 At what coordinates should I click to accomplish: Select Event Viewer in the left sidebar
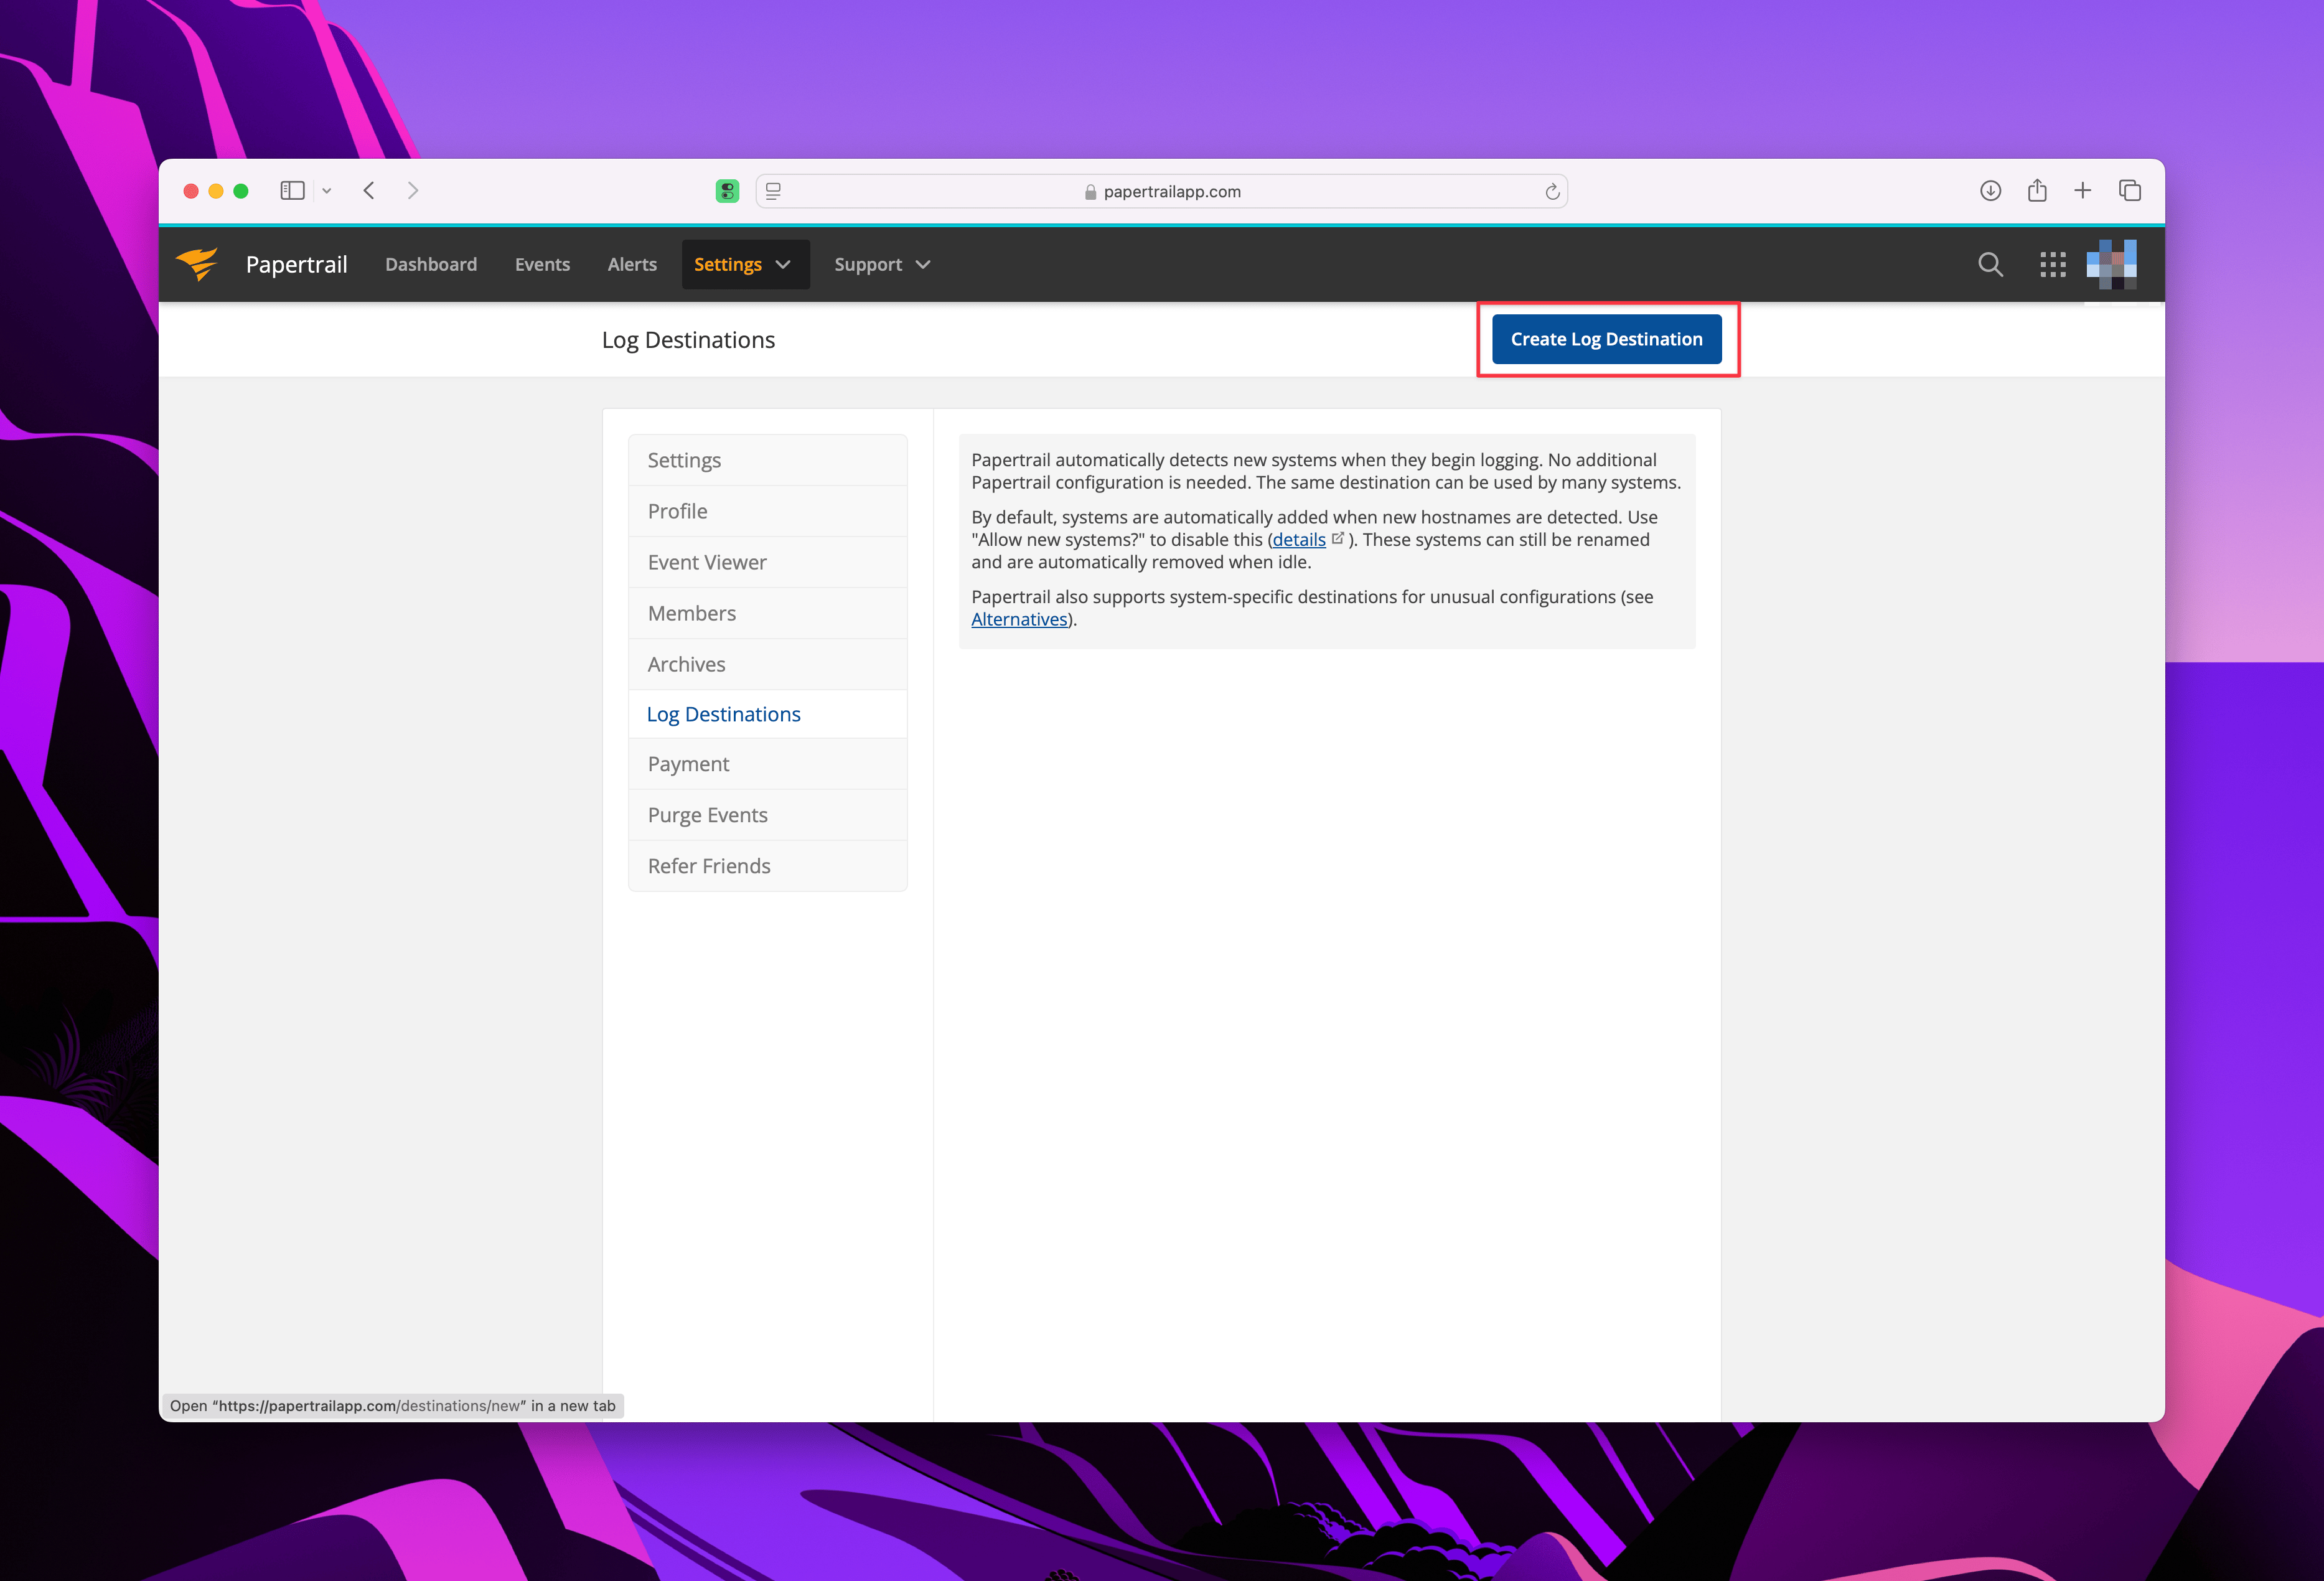coord(767,562)
